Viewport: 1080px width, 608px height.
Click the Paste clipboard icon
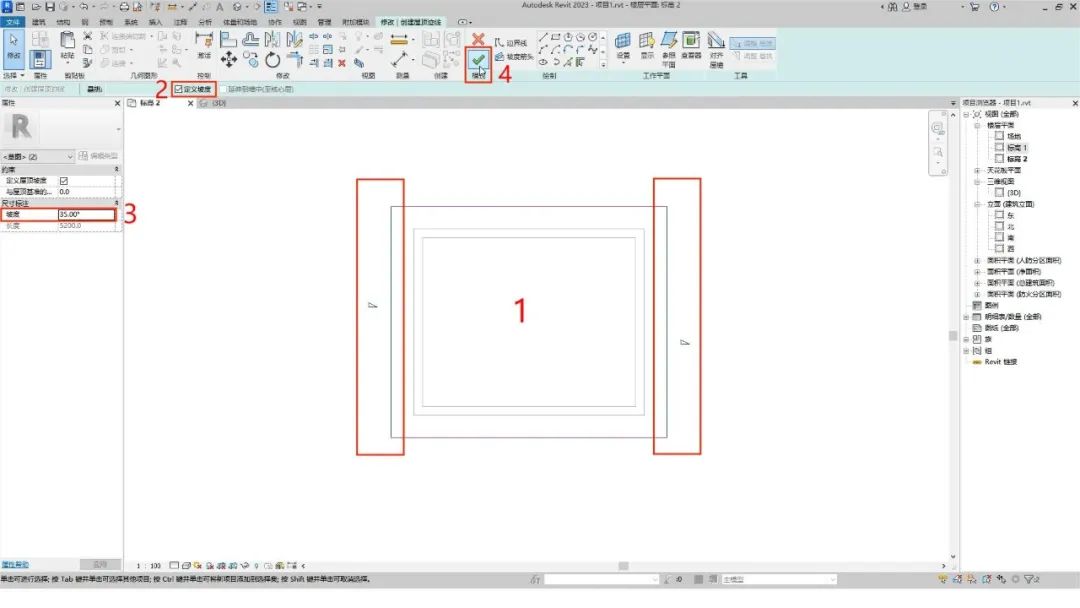point(67,41)
